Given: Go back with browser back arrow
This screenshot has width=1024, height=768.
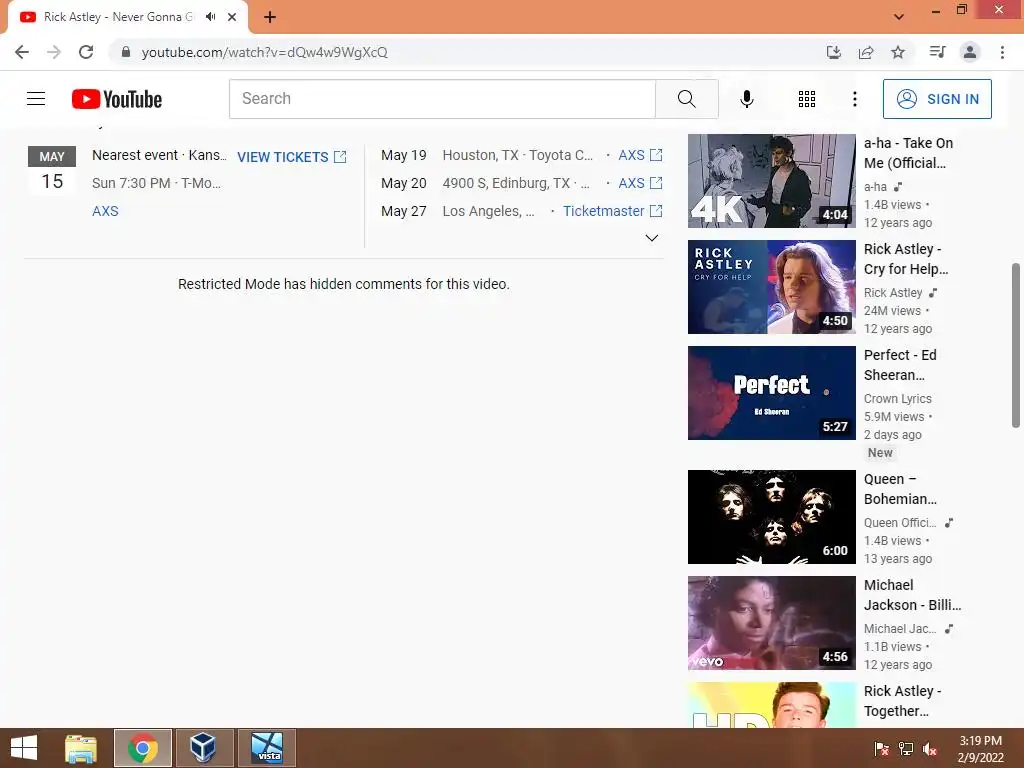Looking at the screenshot, I should point(22,52).
